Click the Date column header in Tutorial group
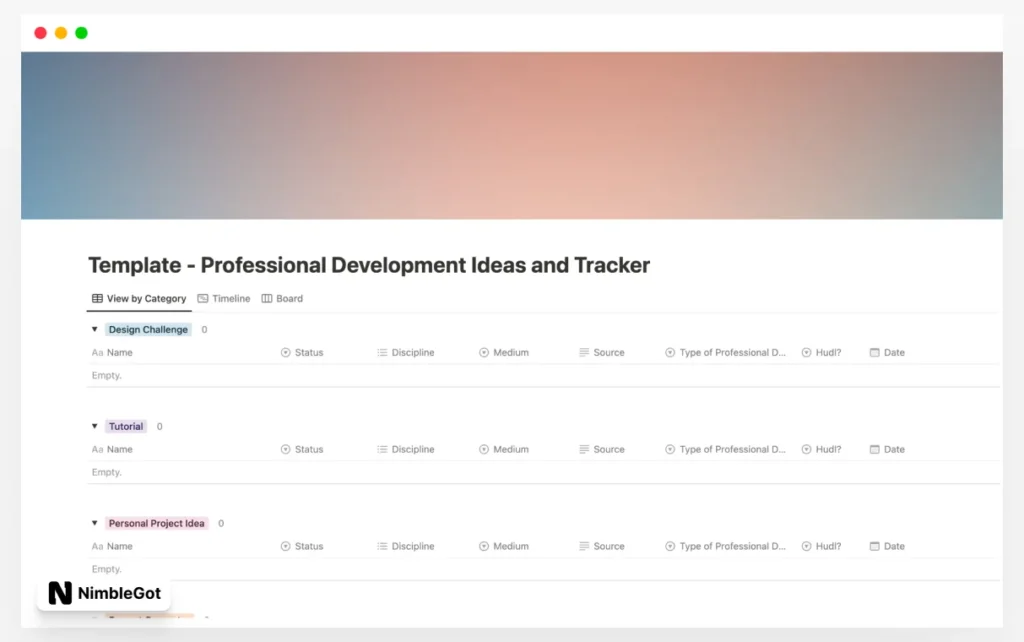1024x642 pixels. click(887, 449)
